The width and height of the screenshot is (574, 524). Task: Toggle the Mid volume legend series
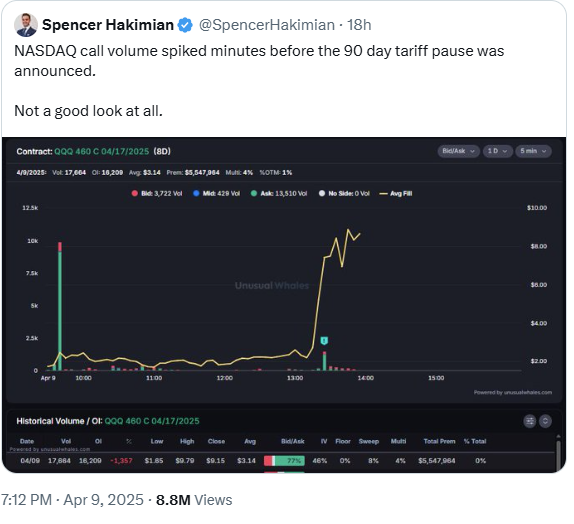pos(217,193)
